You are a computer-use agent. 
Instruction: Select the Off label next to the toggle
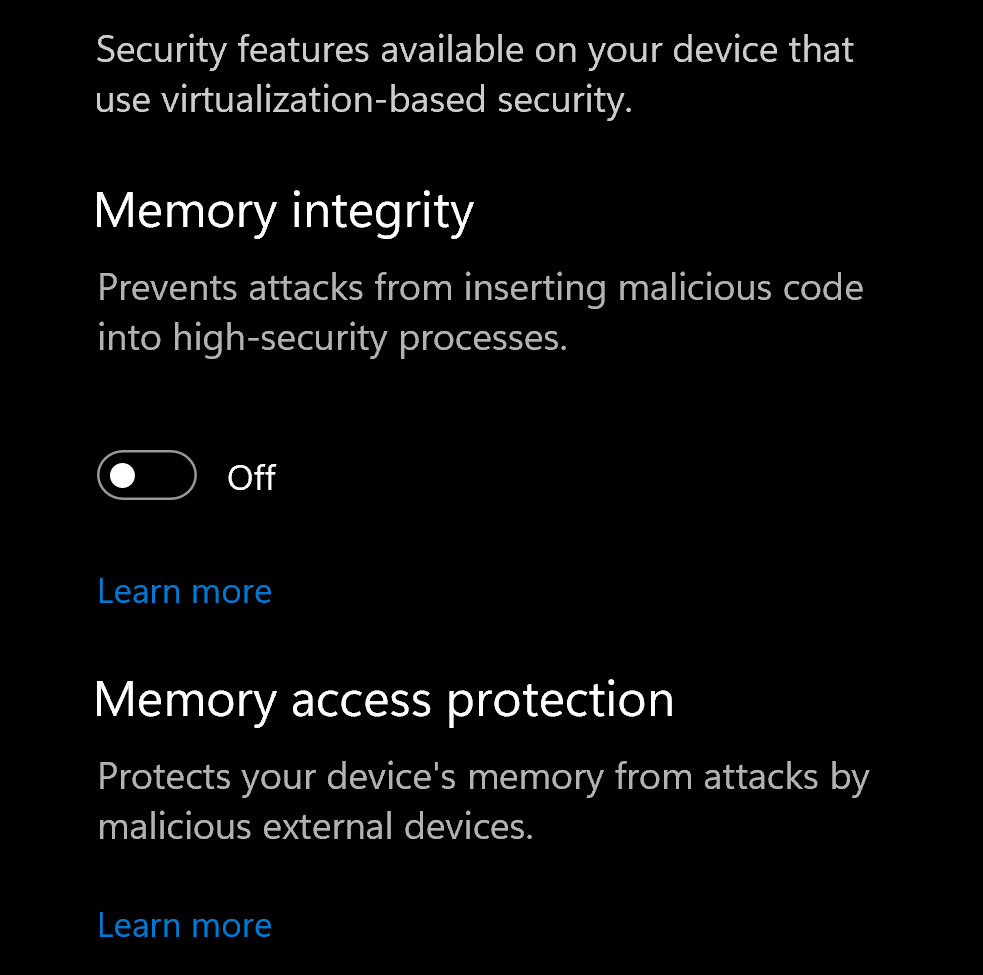pos(251,477)
